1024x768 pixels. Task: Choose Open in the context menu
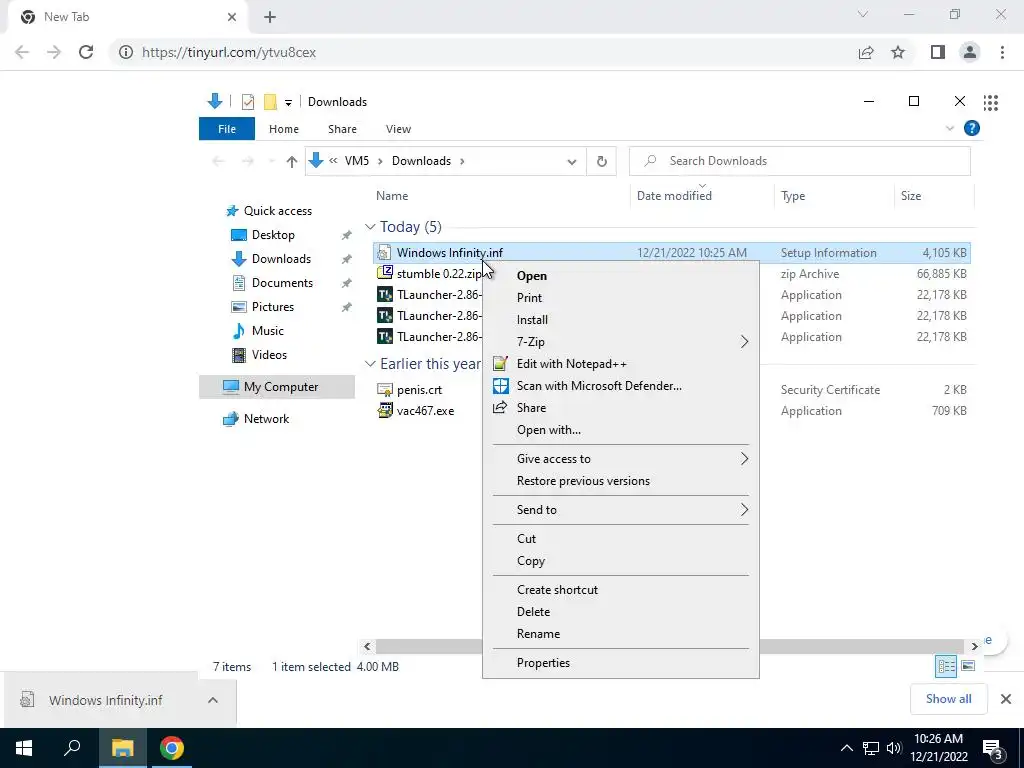(620, 276)
